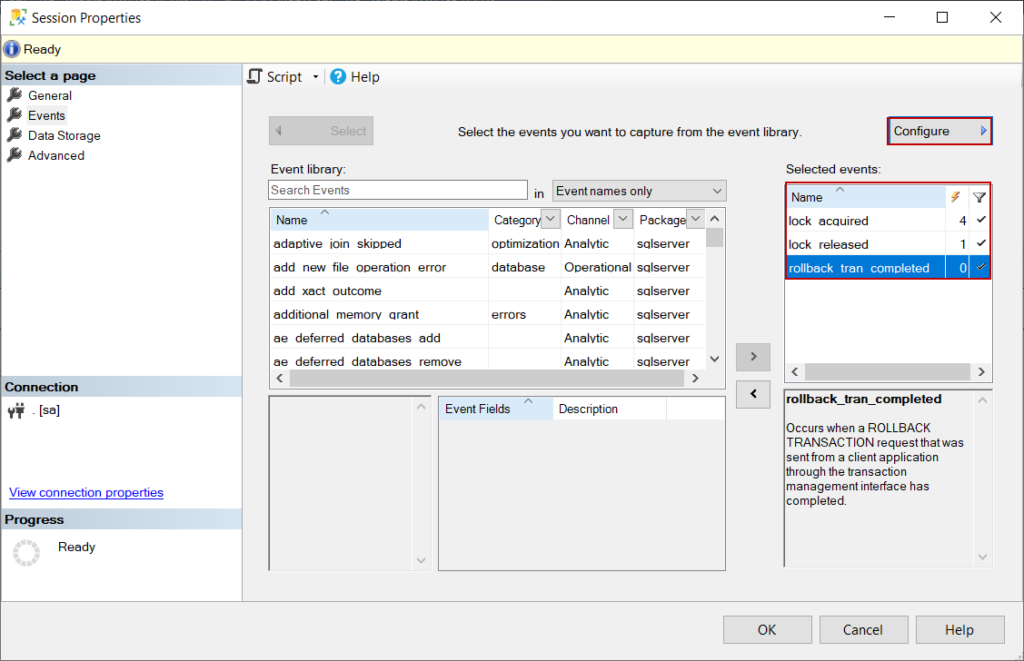Open View connection properties link
Image resolution: width=1024 pixels, height=661 pixels.
pos(86,492)
